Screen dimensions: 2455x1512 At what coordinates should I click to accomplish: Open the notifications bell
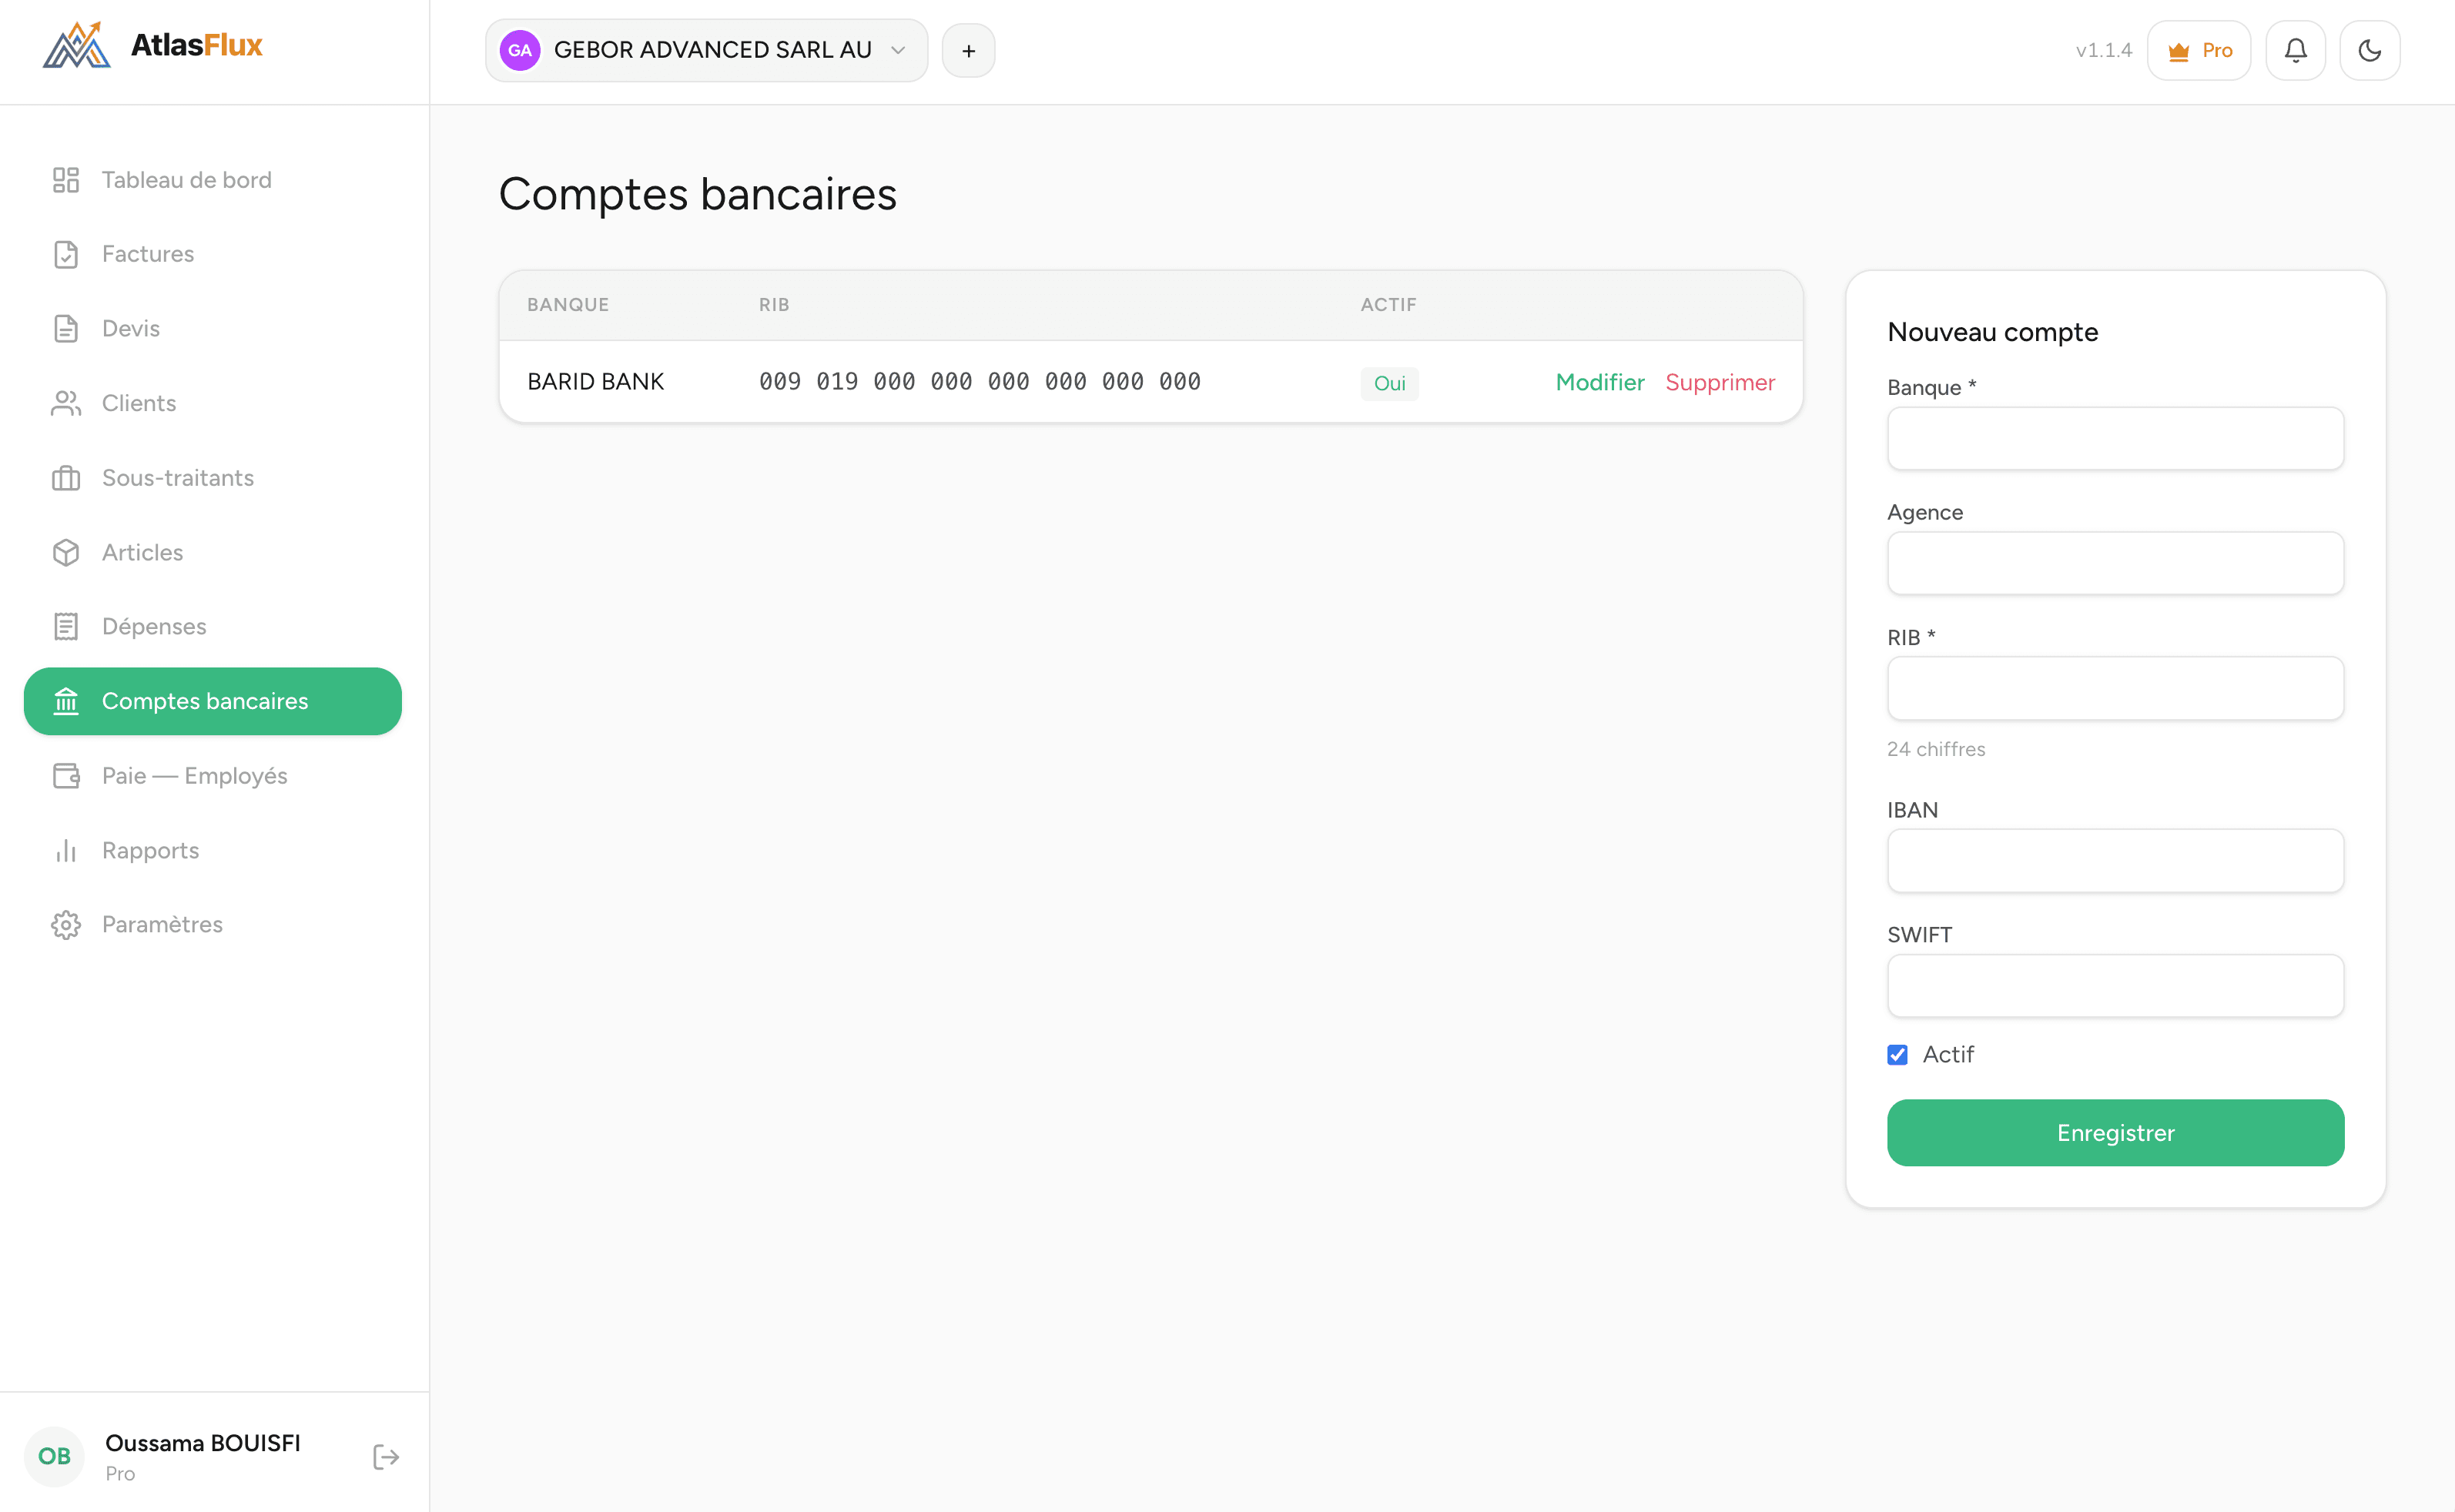[2295, 50]
